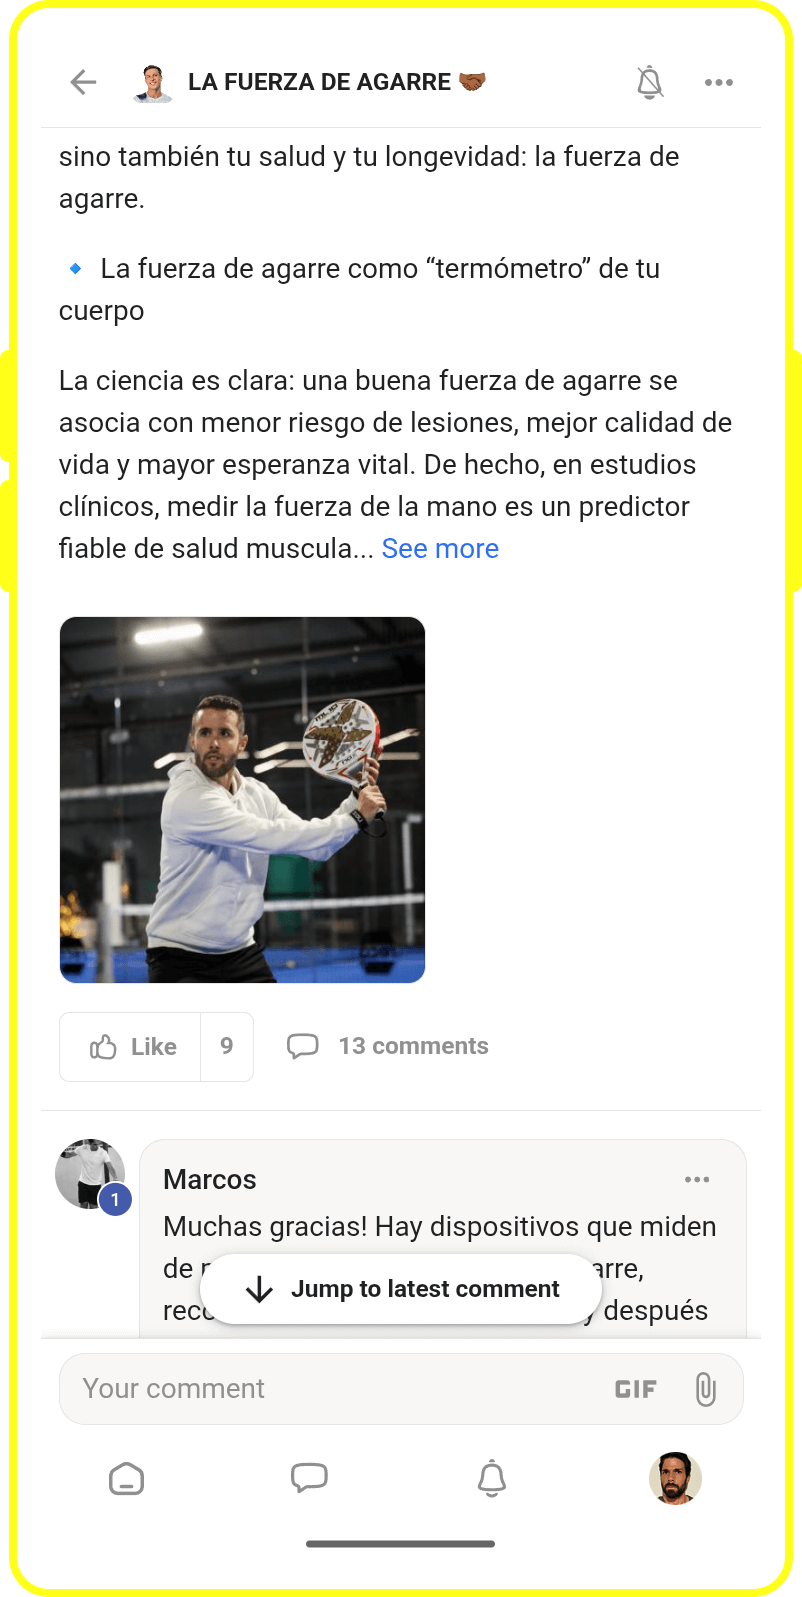This screenshot has width=802, height=1597.
Task: Like the post with the thumbs-up button
Action: (131, 1047)
